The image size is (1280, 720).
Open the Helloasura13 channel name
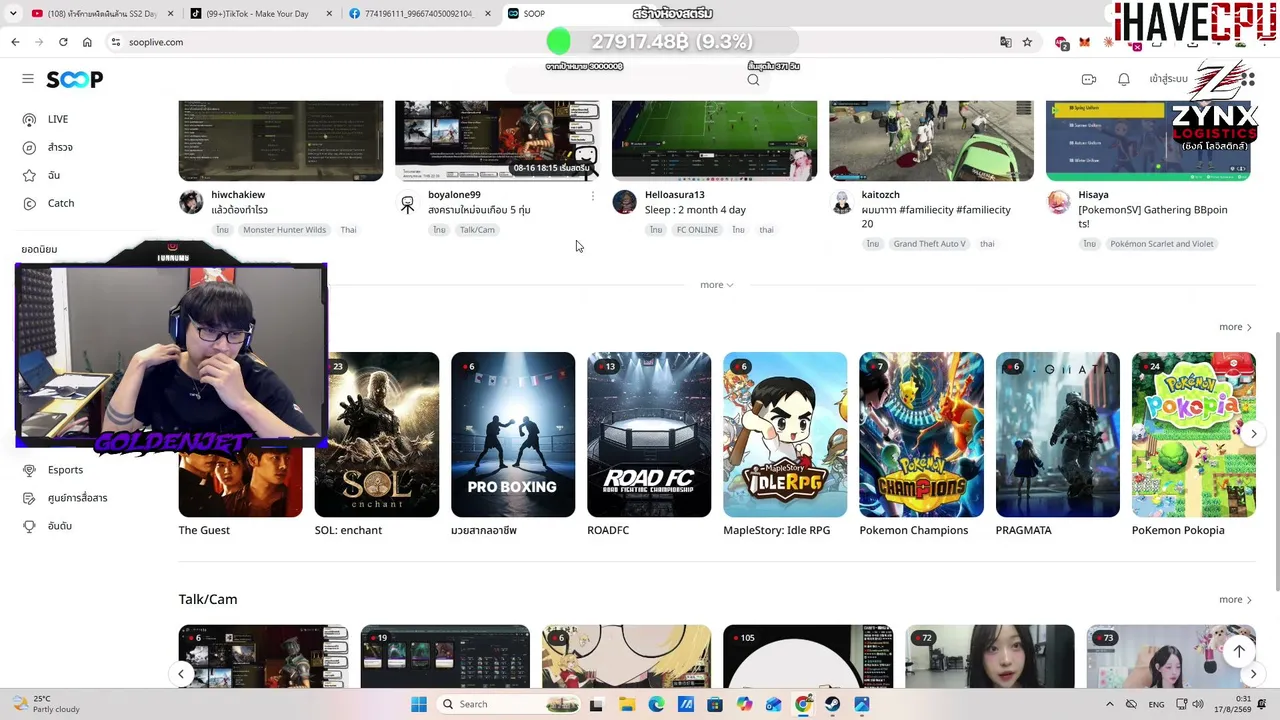[674, 195]
